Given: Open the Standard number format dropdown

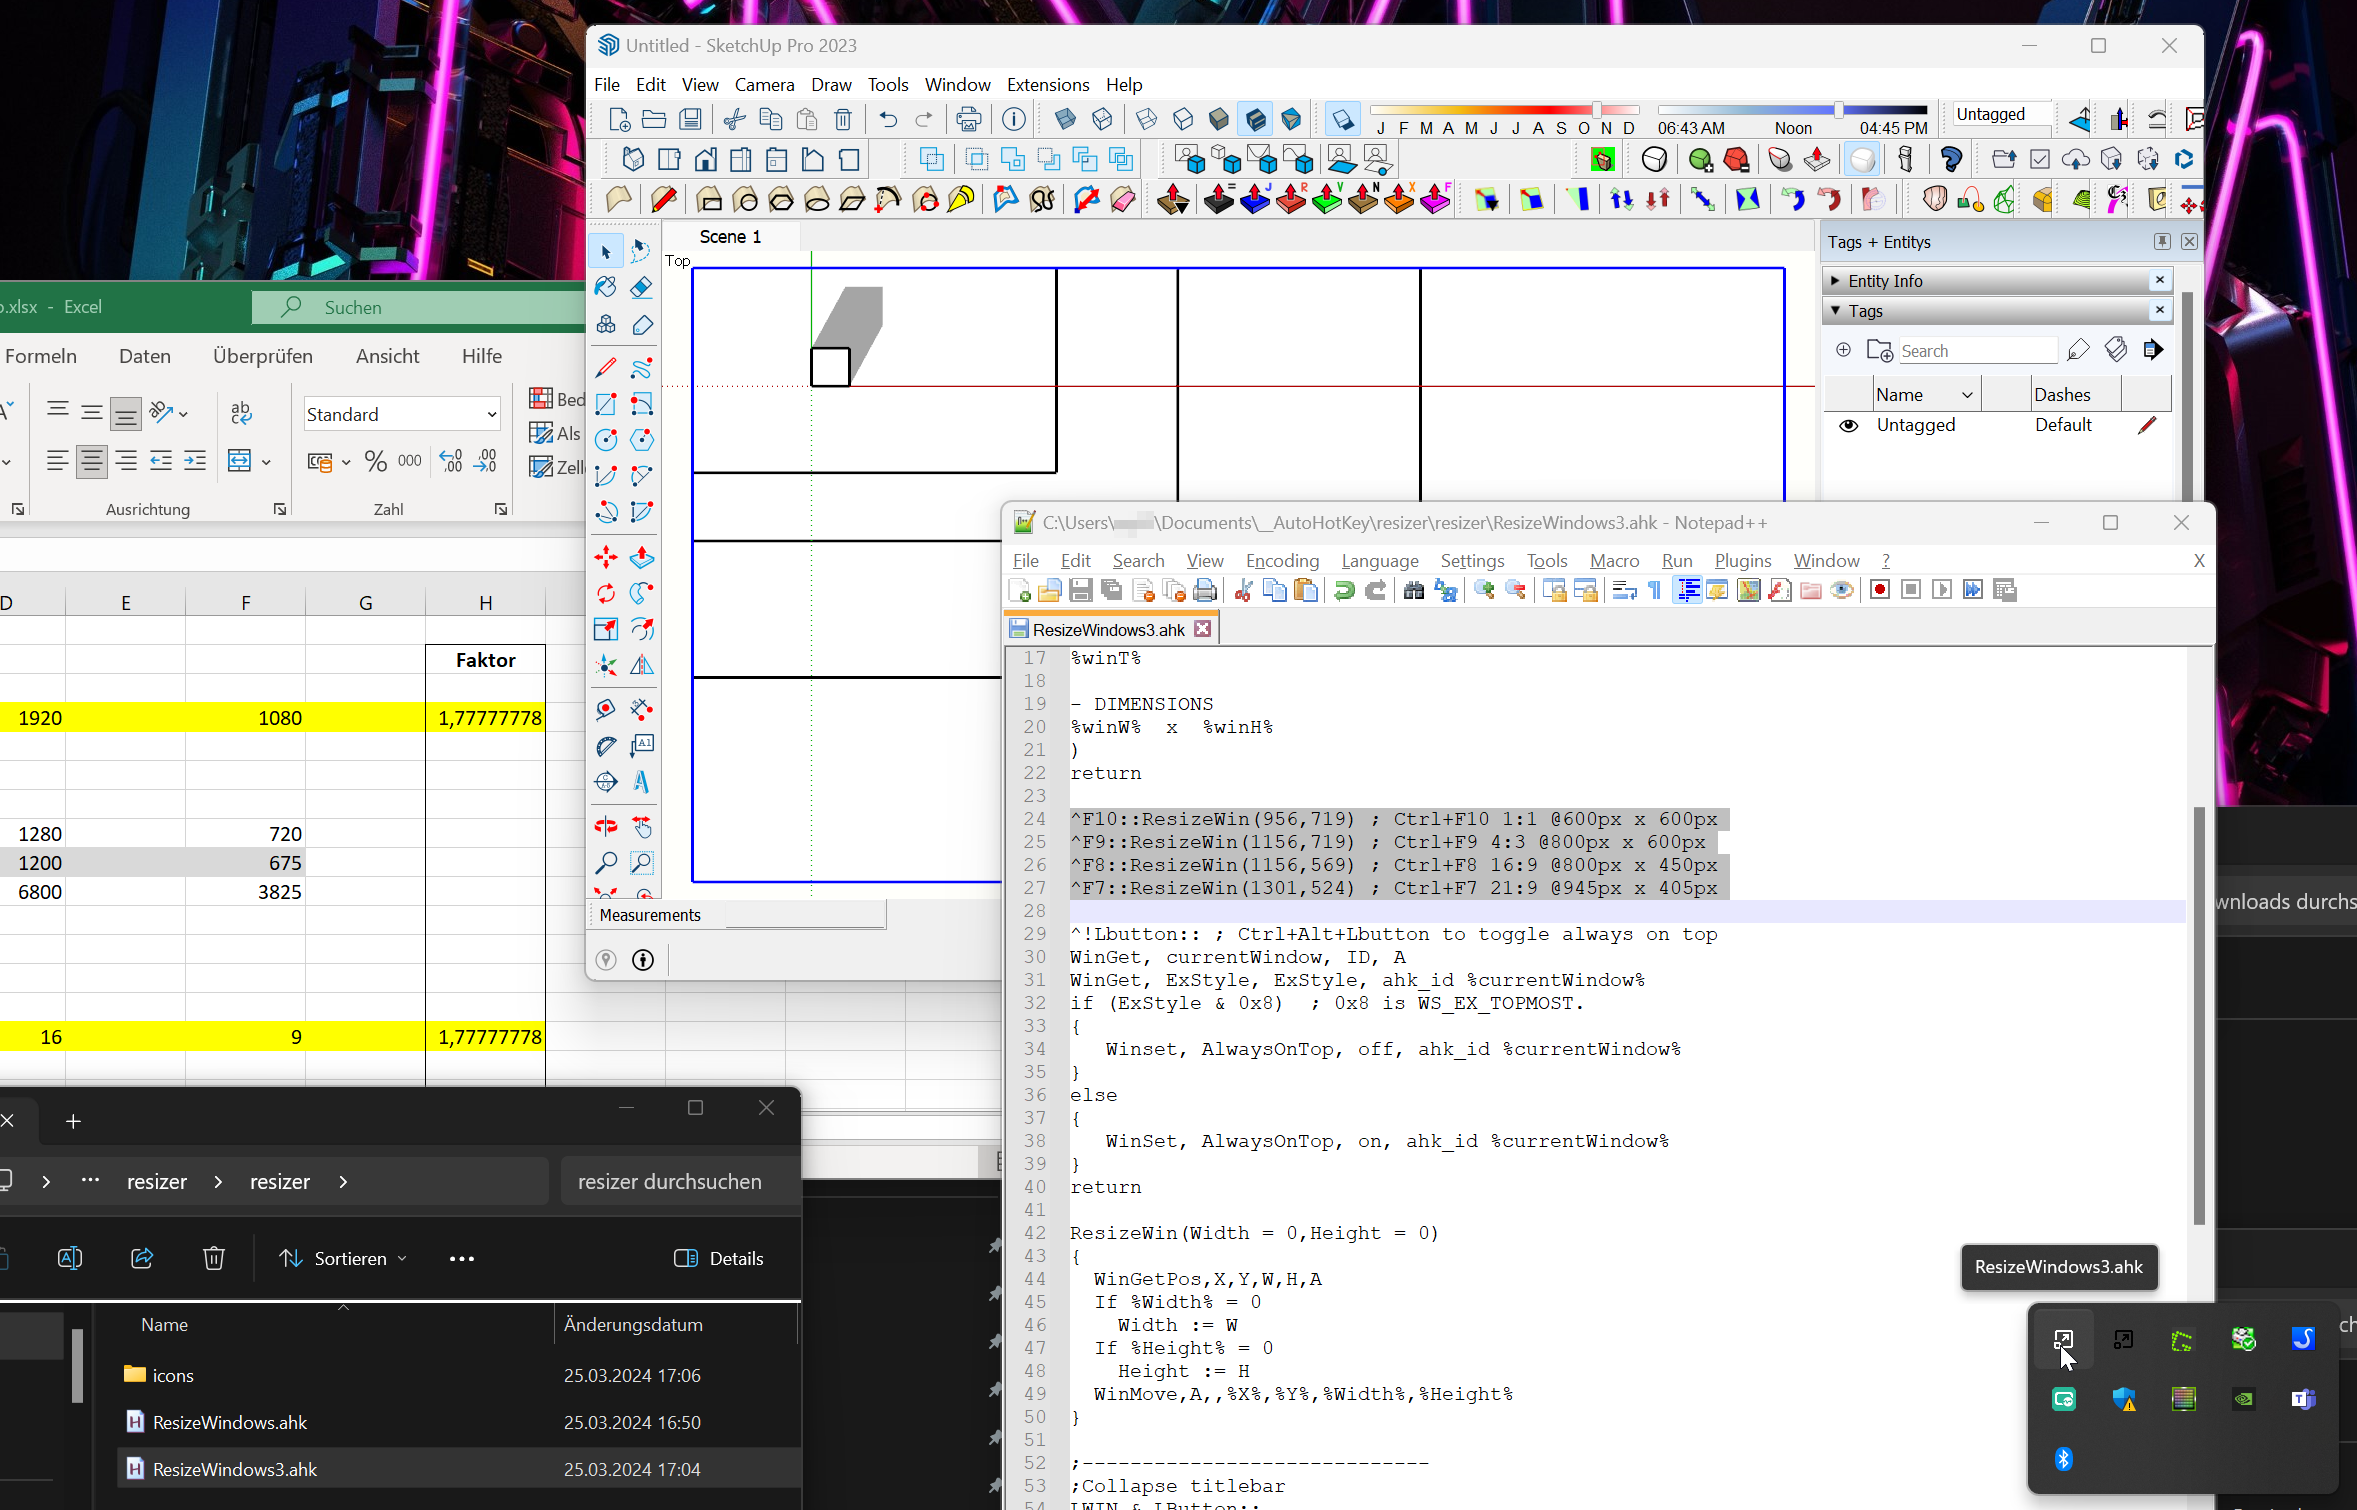Looking at the screenshot, I should [491, 415].
